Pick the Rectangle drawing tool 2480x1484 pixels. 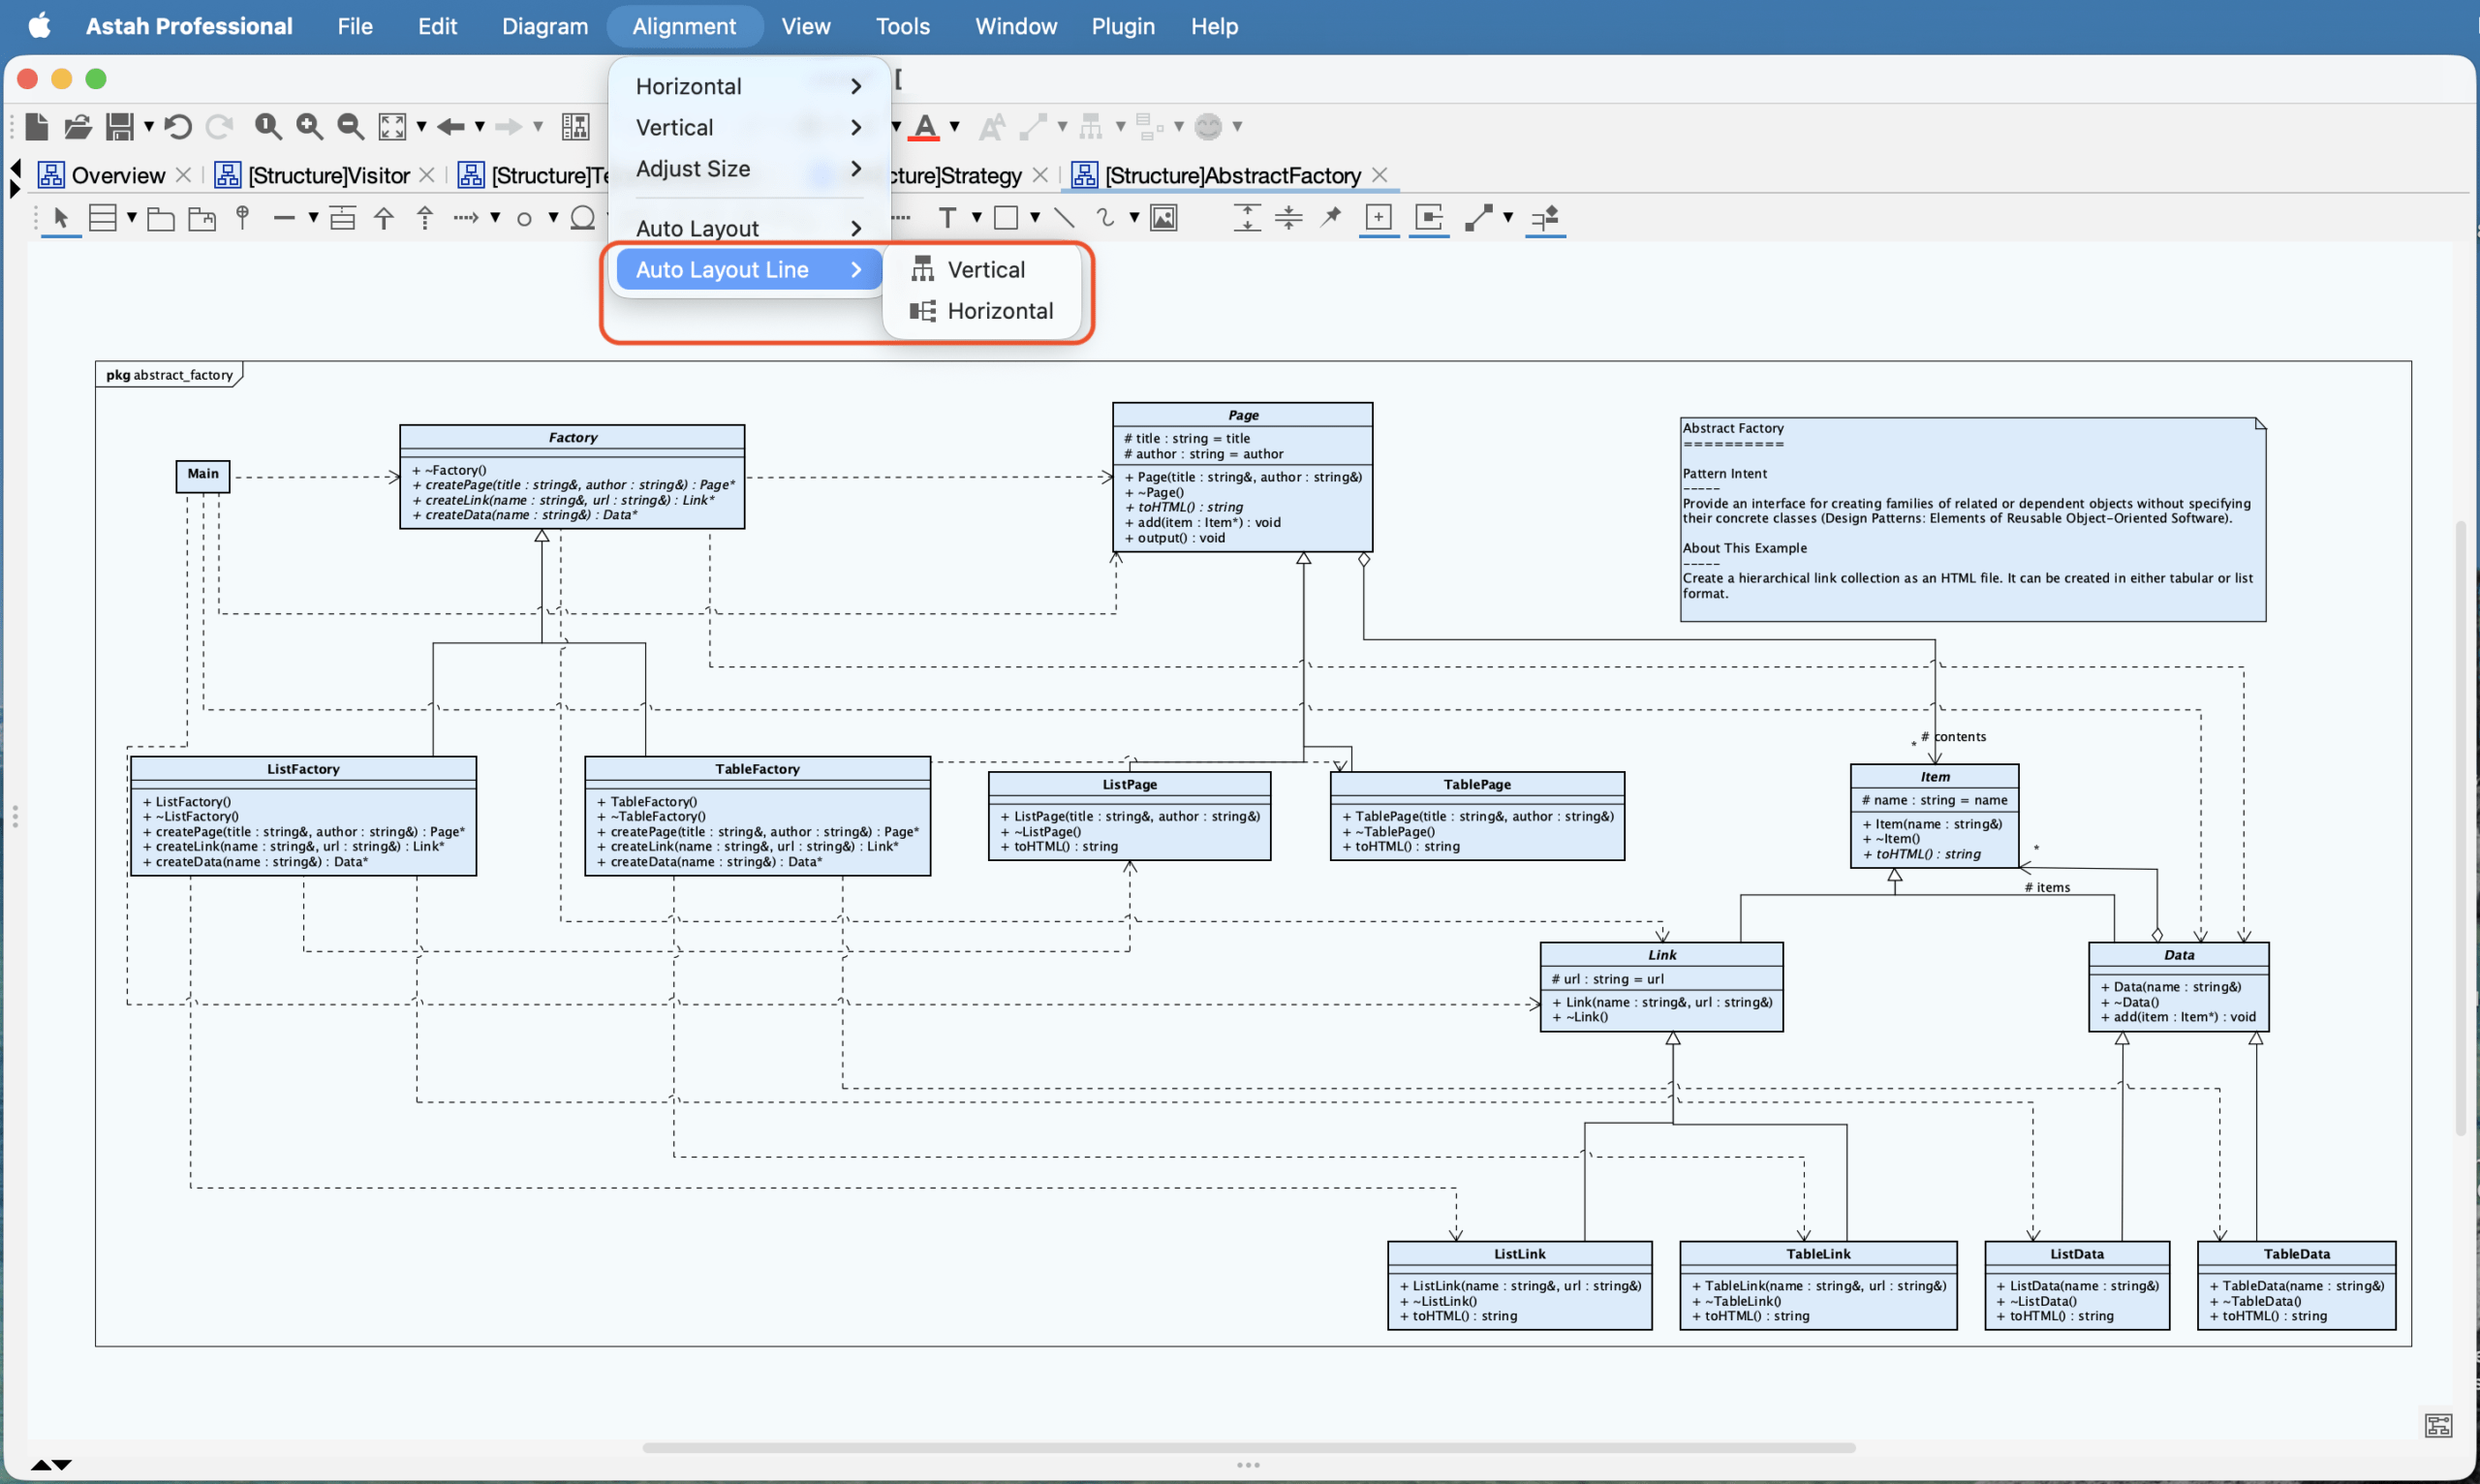click(x=1006, y=218)
